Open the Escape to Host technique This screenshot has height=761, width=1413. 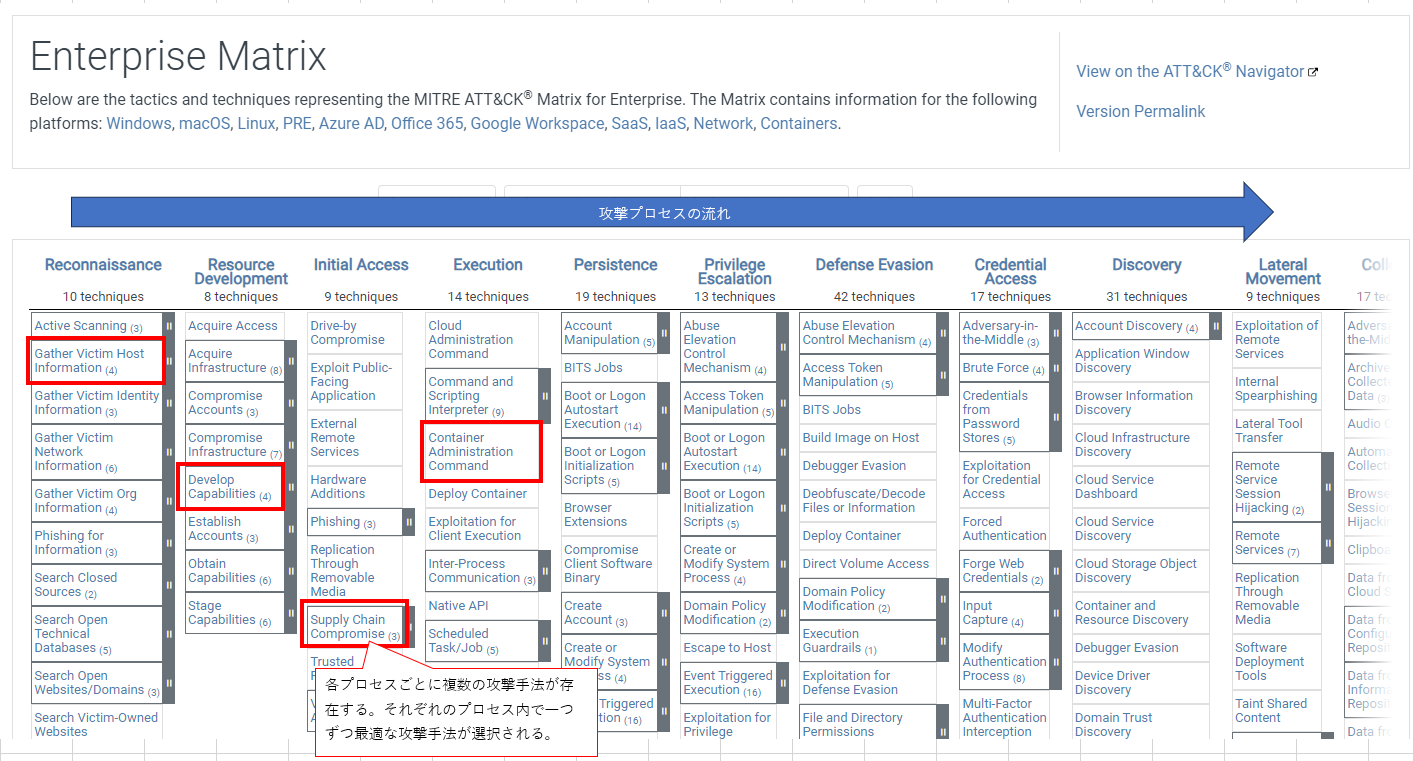727,648
